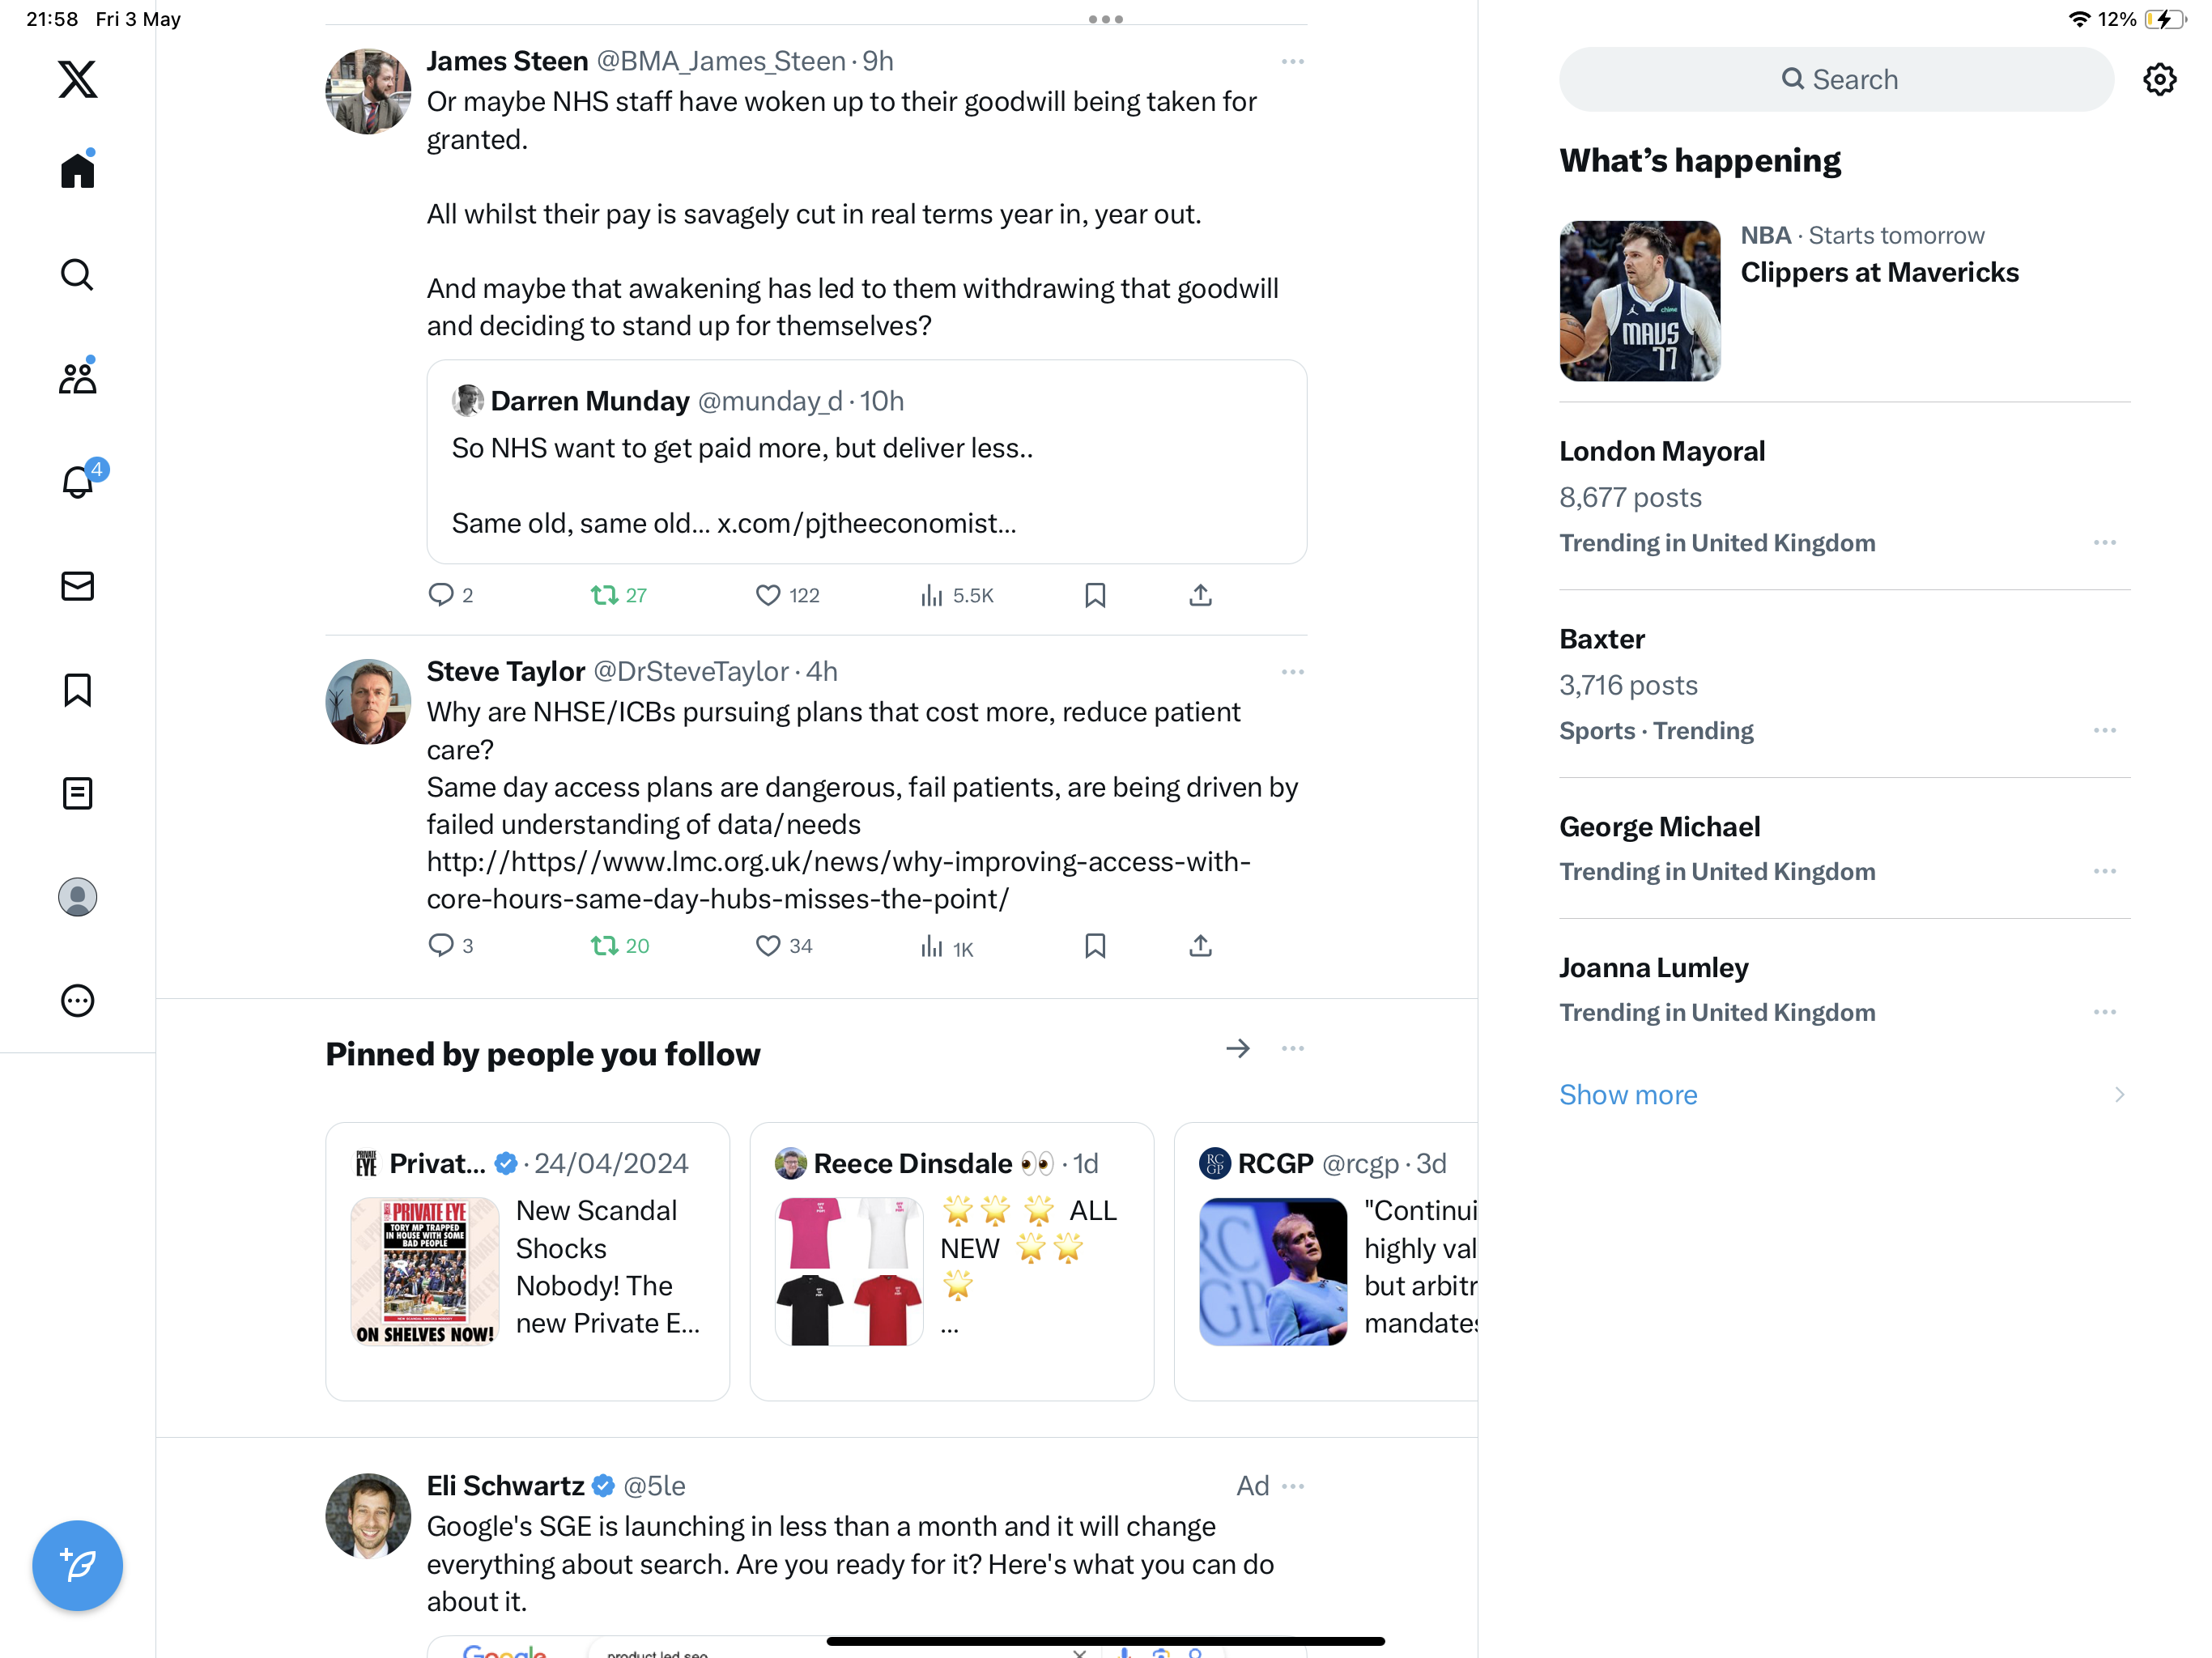Image resolution: width=2212 pixels, height=1658 pixels.
Task: Open Messages envelope icon
Action: [78, 585]
